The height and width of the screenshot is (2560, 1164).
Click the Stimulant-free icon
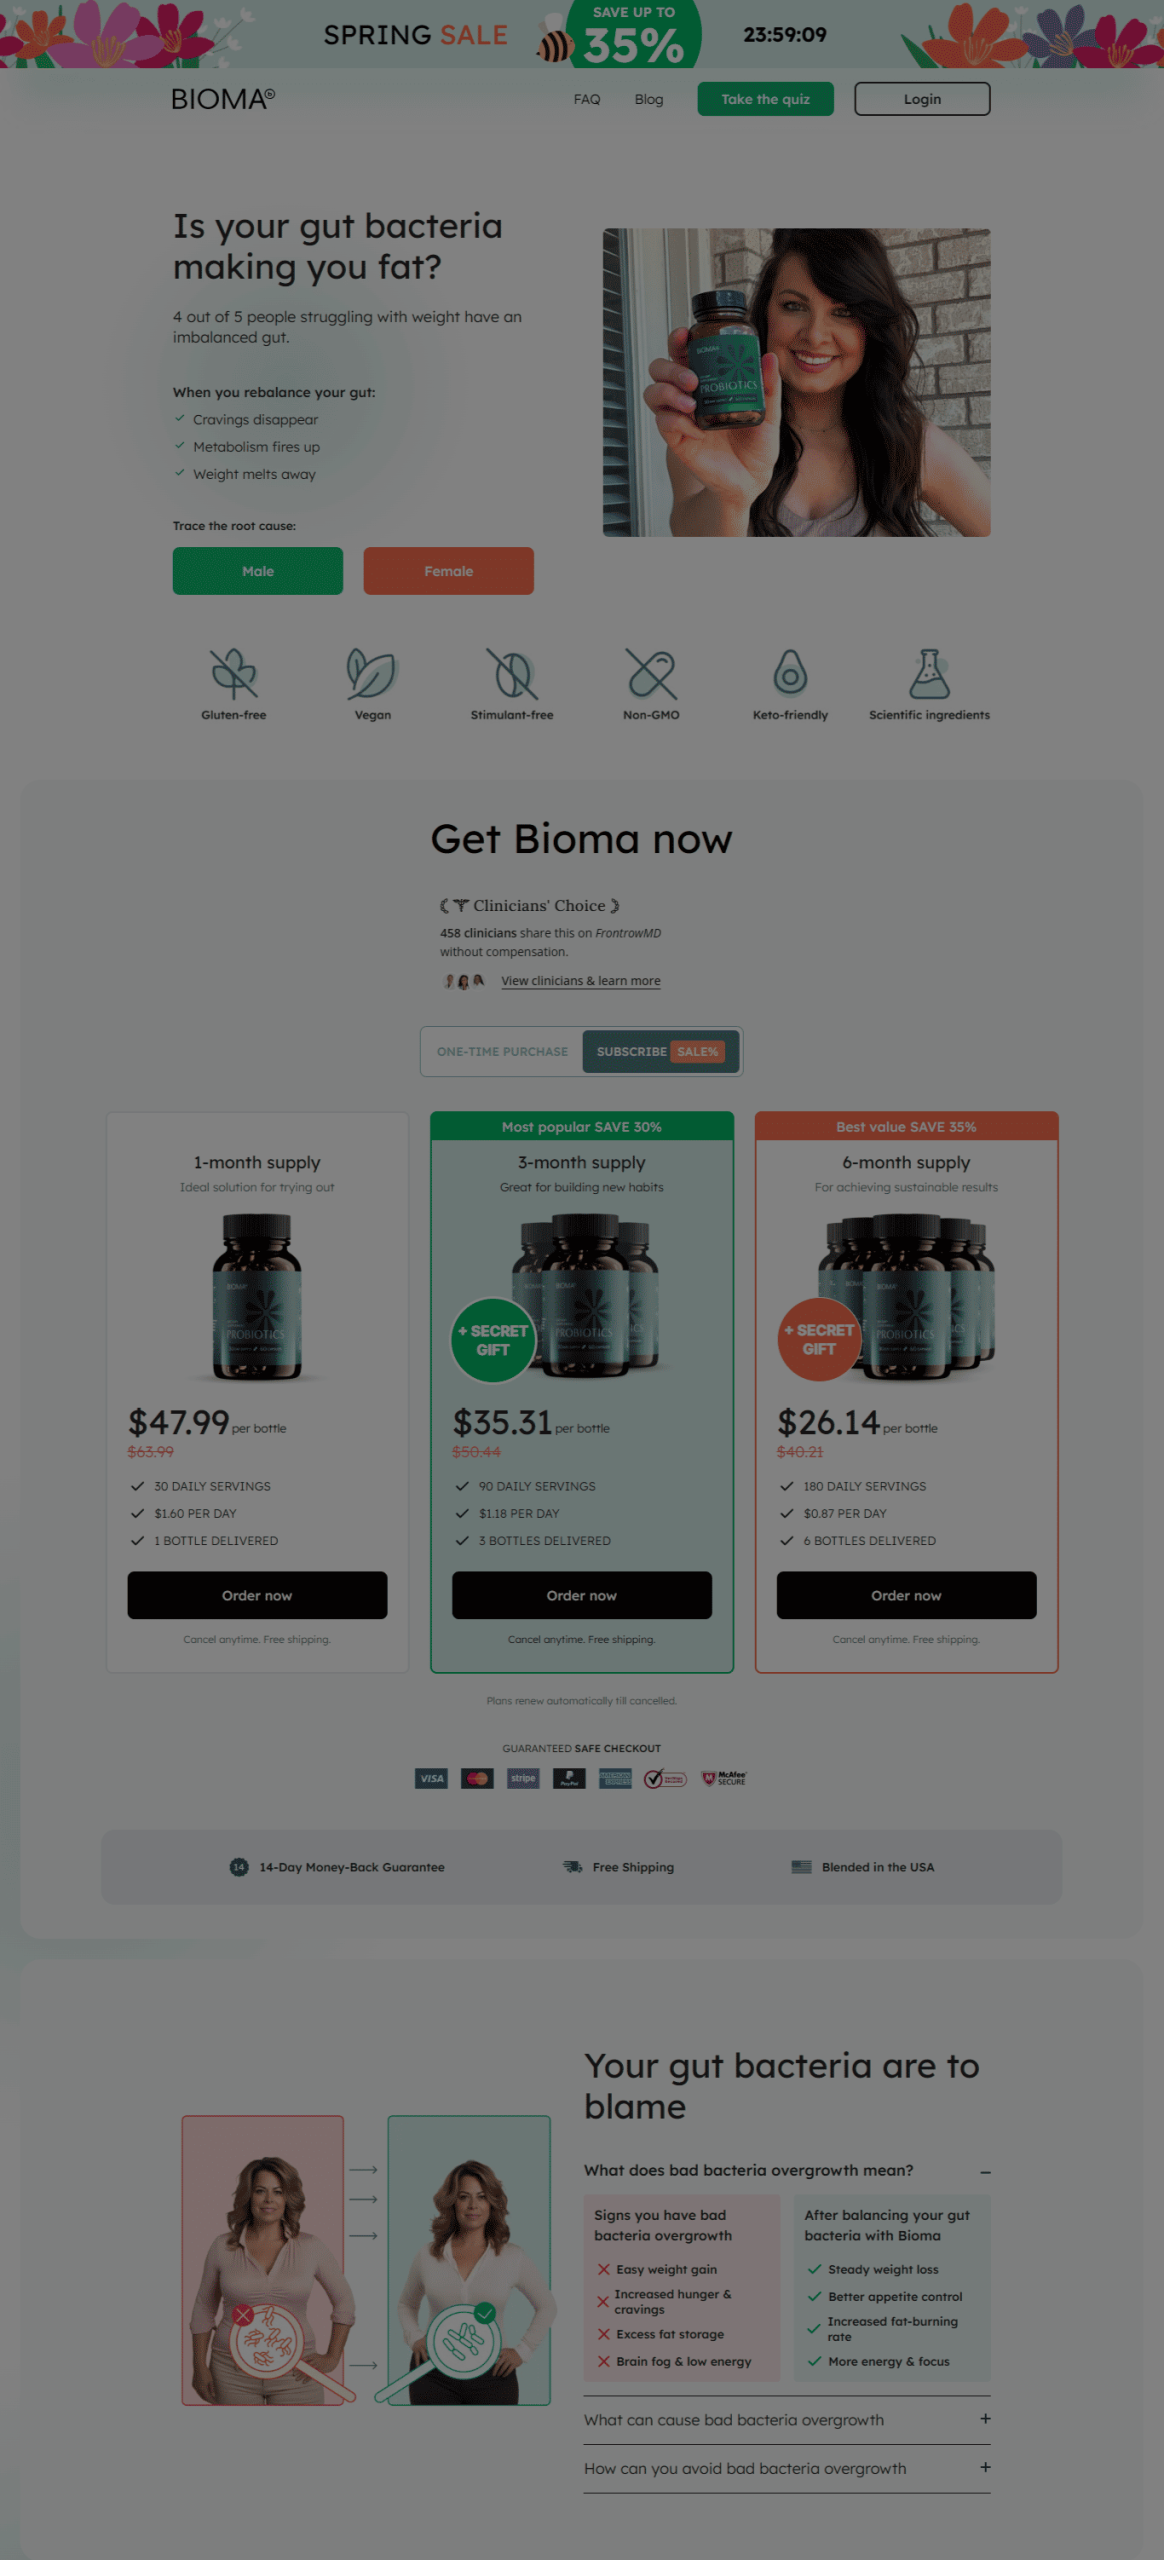(512, 673)
